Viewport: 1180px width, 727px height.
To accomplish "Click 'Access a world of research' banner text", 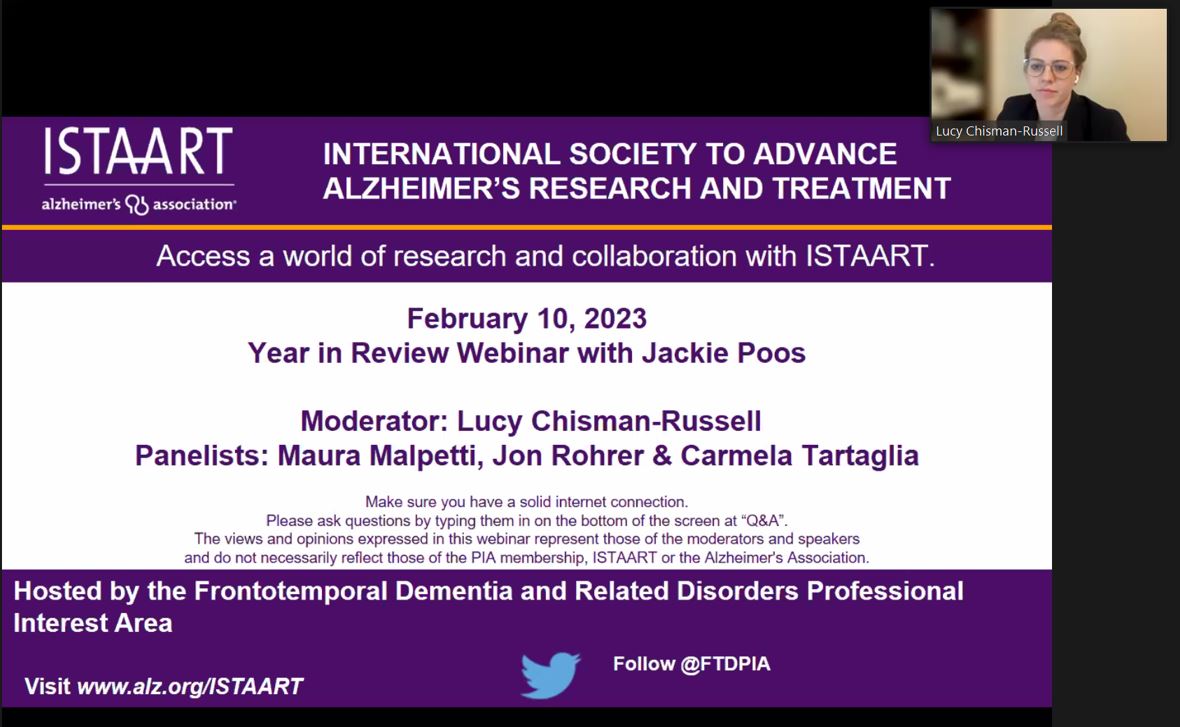I will tap(546, 256).
